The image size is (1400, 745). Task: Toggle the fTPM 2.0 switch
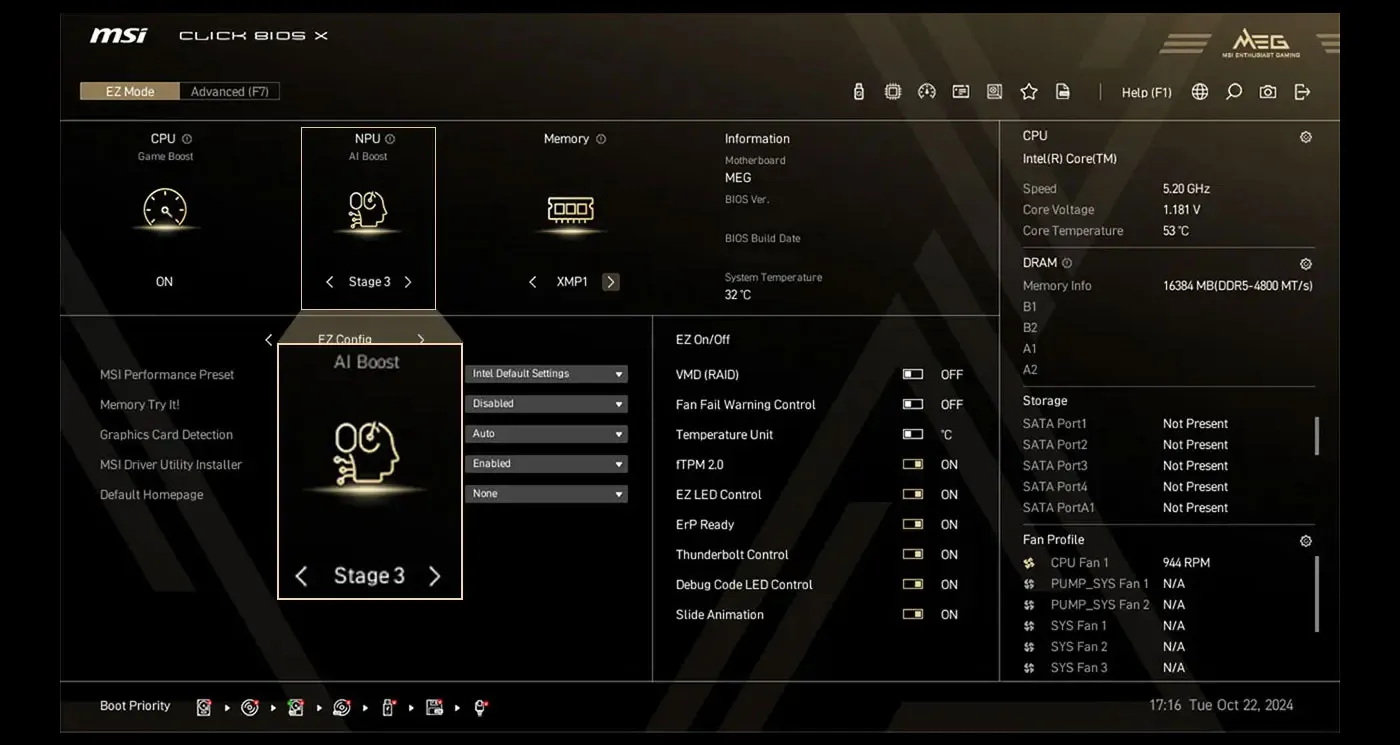point(913,465)
